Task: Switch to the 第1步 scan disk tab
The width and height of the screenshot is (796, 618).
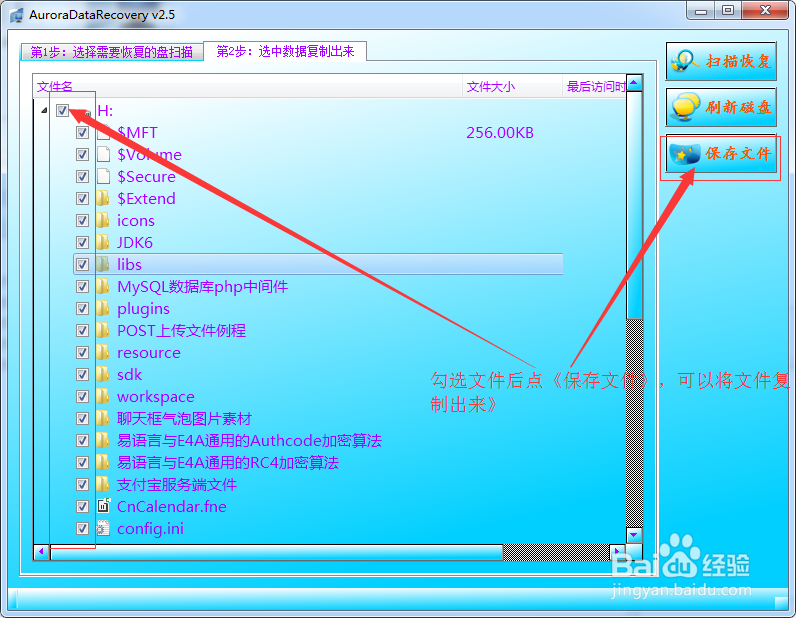Action: (112, 52)
